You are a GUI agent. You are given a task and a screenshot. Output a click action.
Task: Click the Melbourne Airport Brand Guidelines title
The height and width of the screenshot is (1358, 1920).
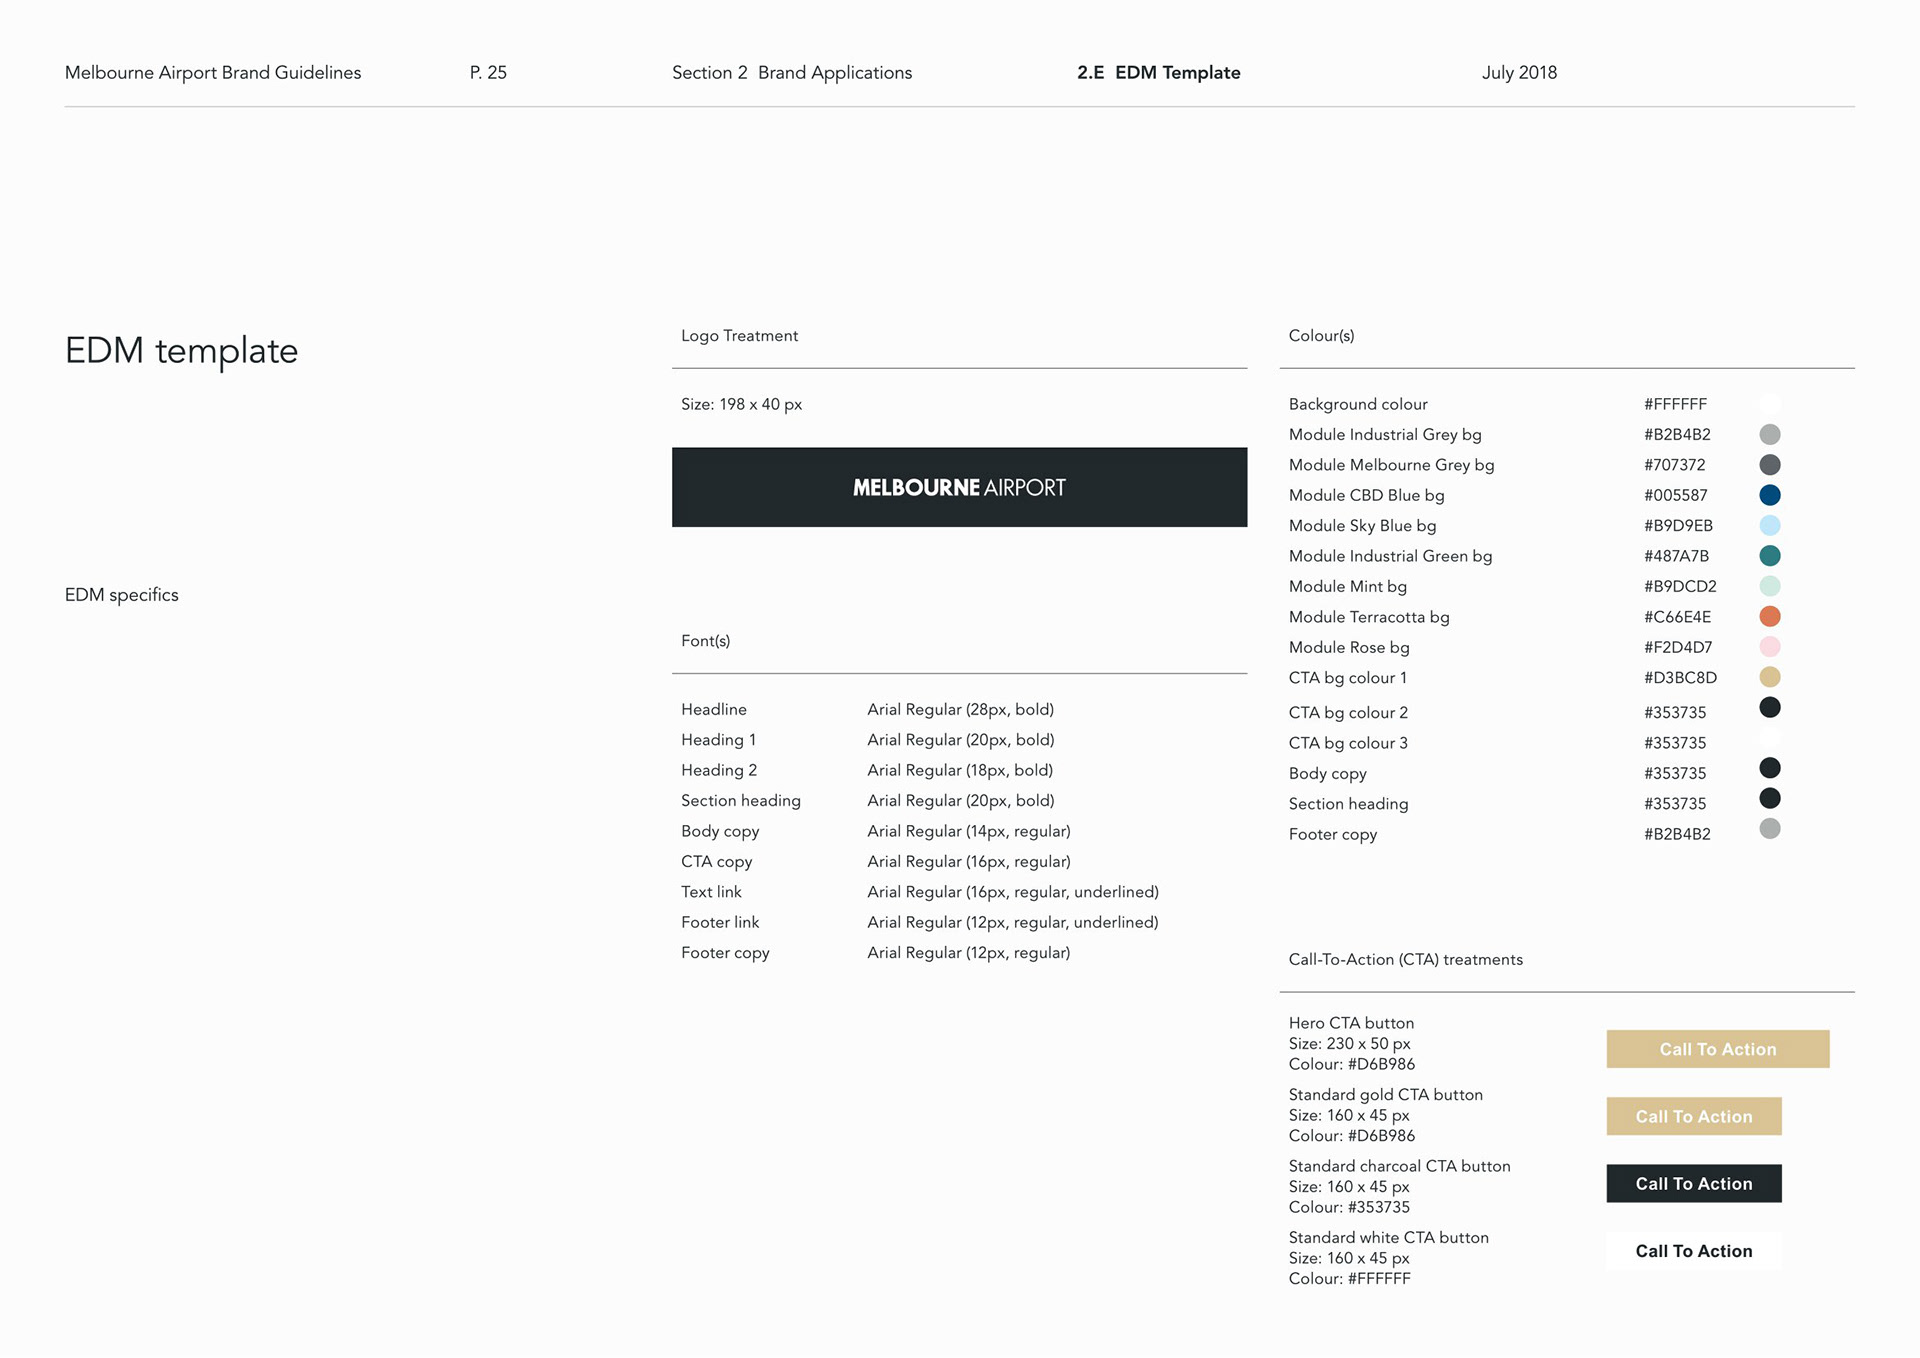coord(213,73)
